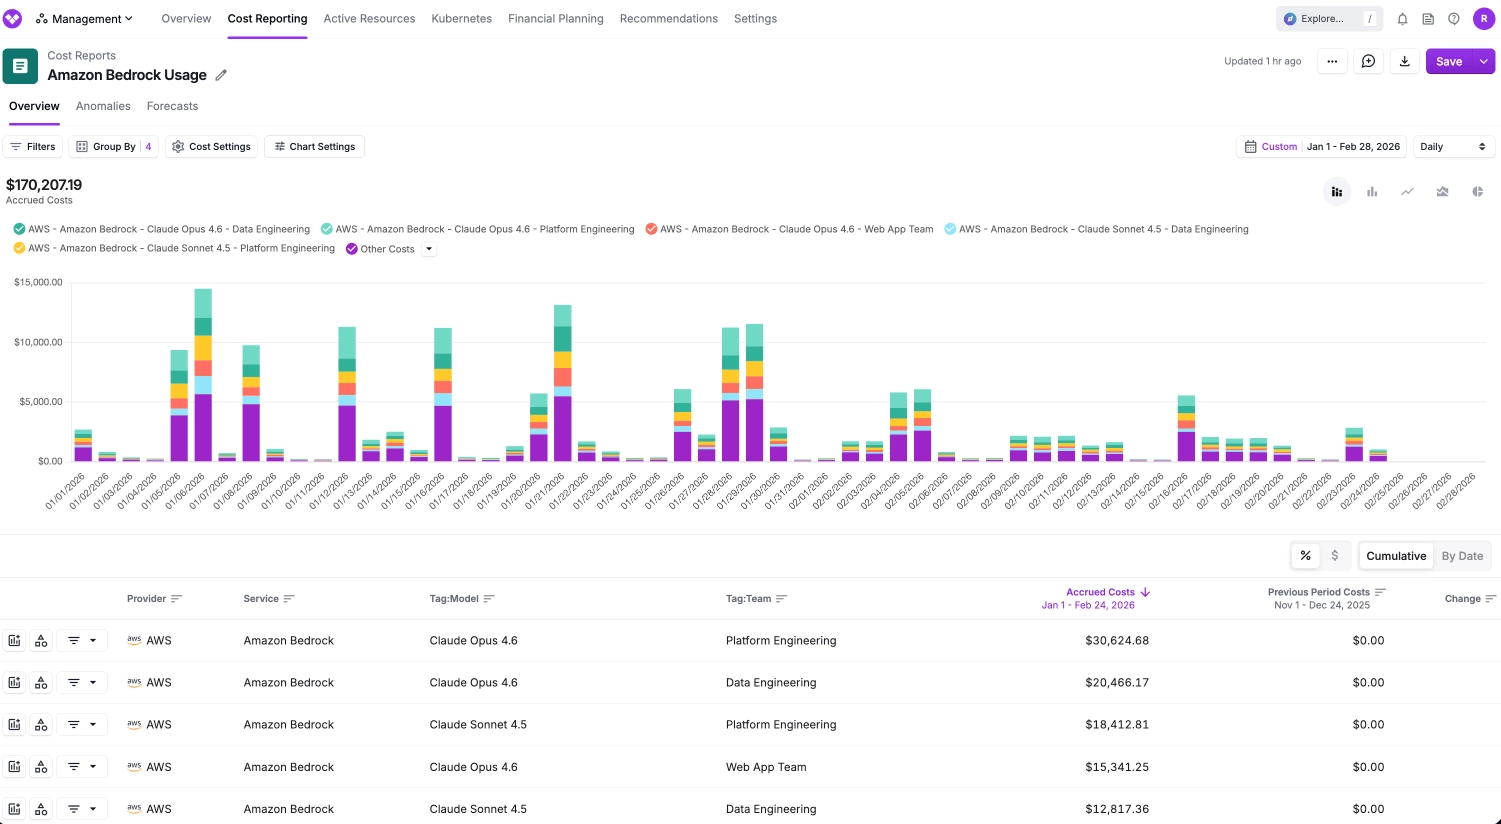This screenshot has width=1501, height=824.
Task: Click the help question mark icon
Action: click(x=1454, y=18)
